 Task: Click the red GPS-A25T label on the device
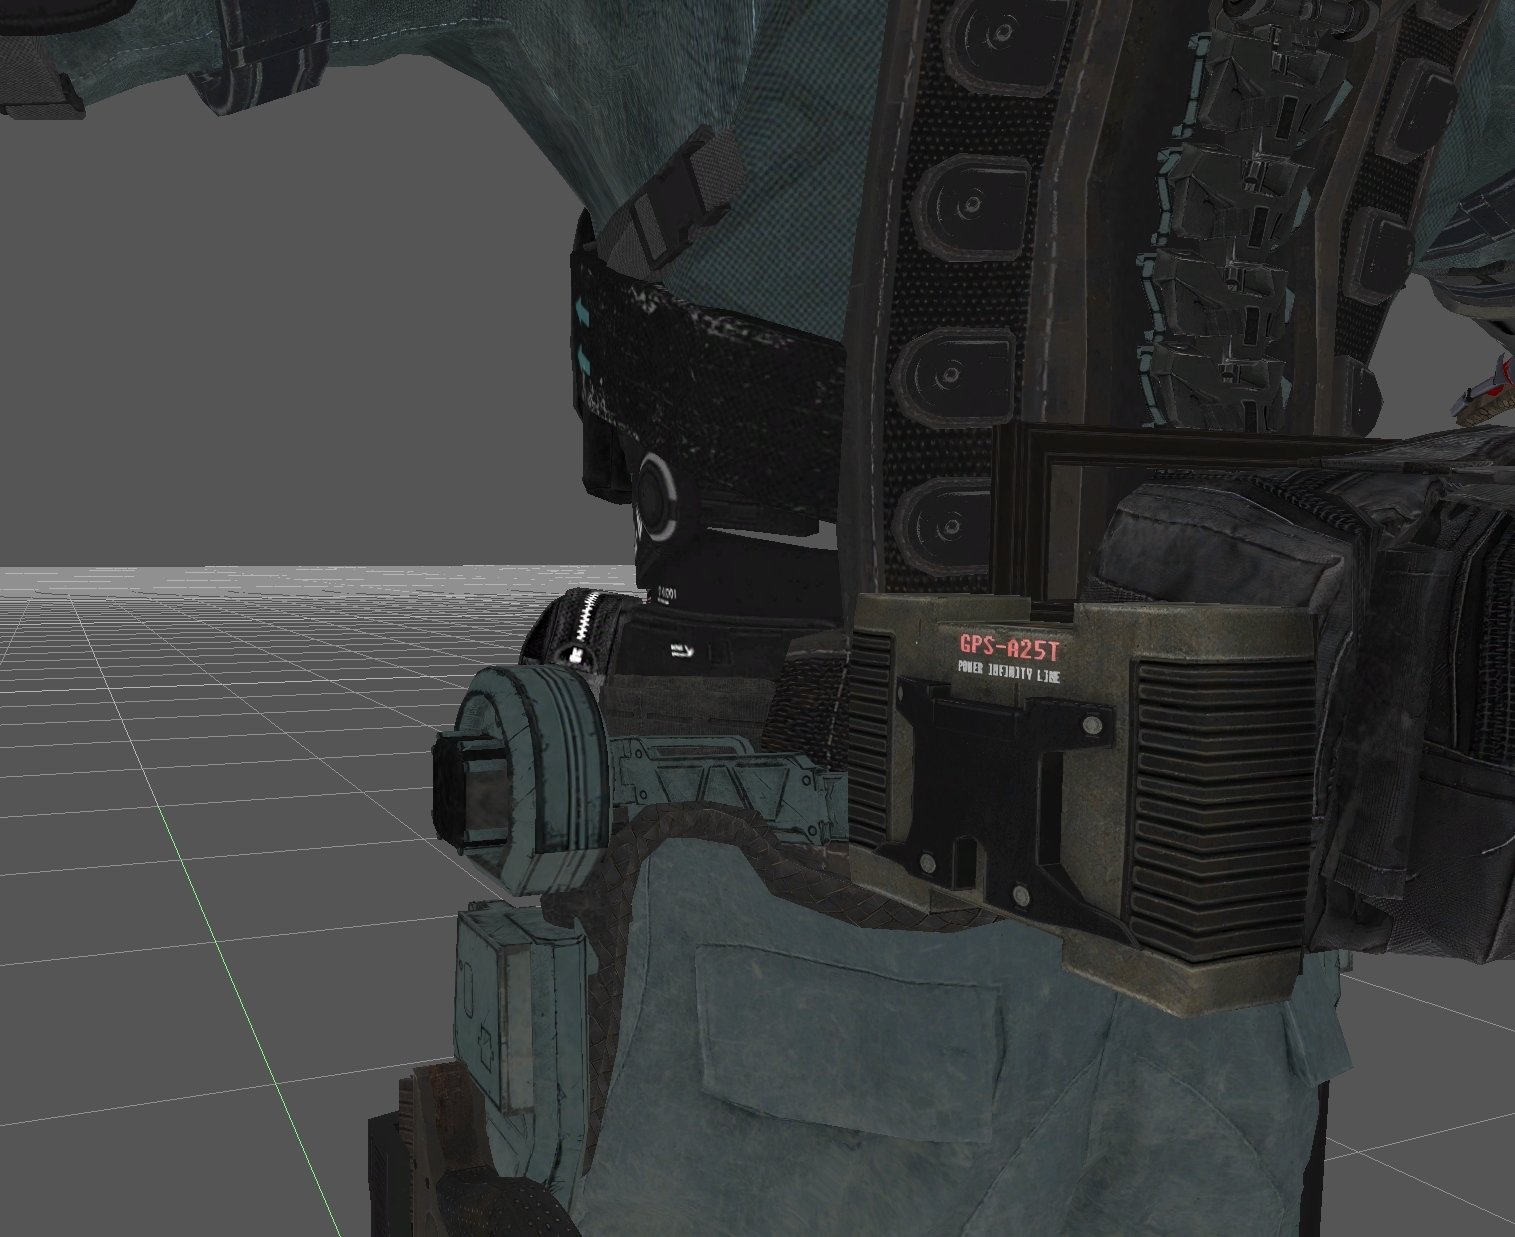1009,648
